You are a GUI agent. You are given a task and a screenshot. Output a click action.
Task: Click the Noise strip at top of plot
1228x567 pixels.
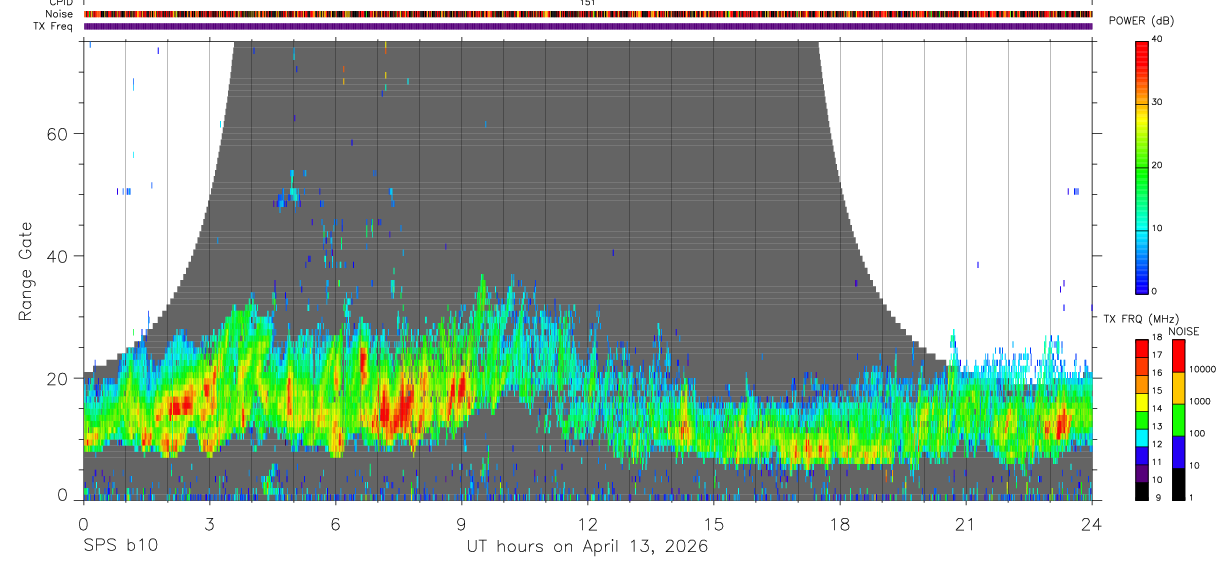tap(588, 14)
